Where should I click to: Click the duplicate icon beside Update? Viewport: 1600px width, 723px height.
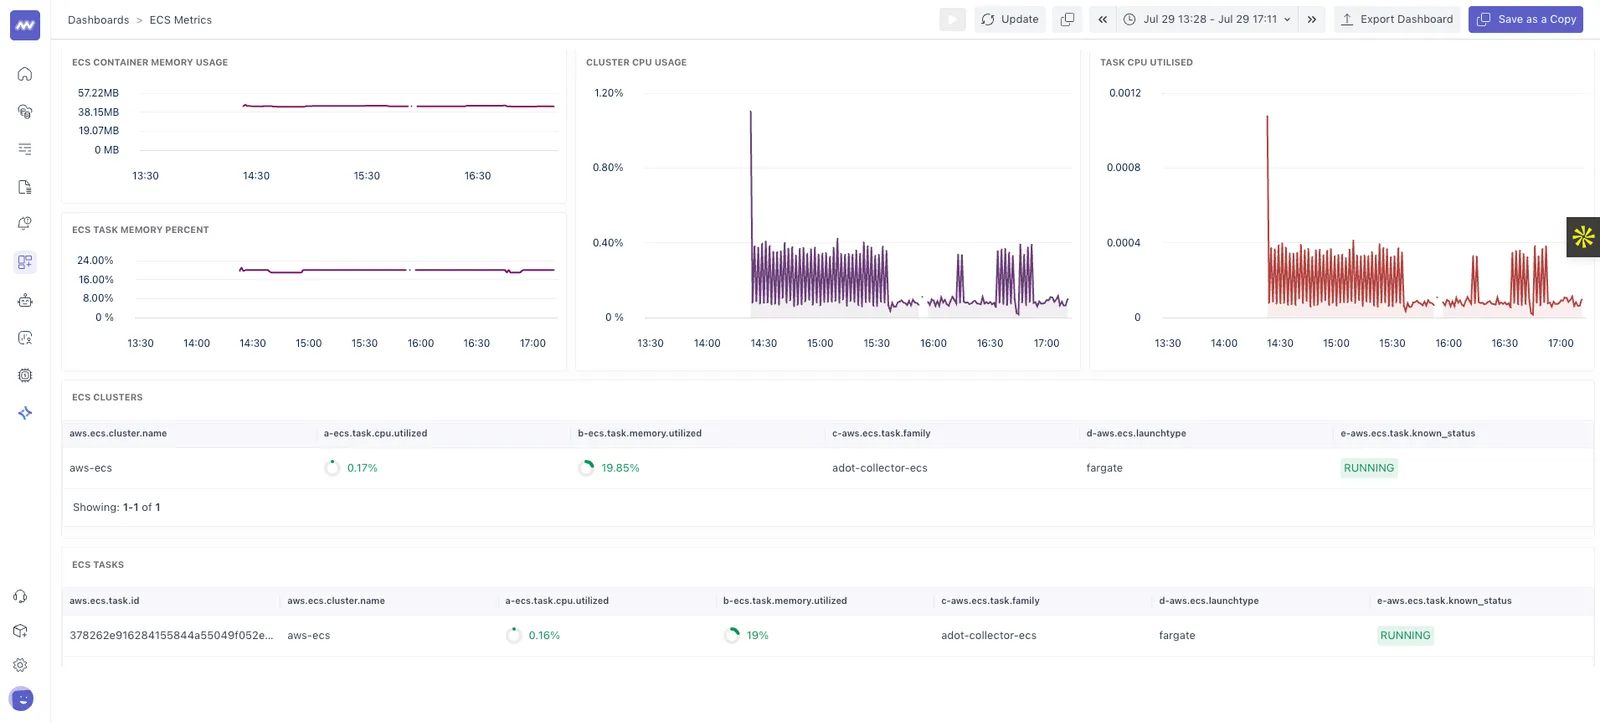pyautogui.click(x=1067, y=19)
